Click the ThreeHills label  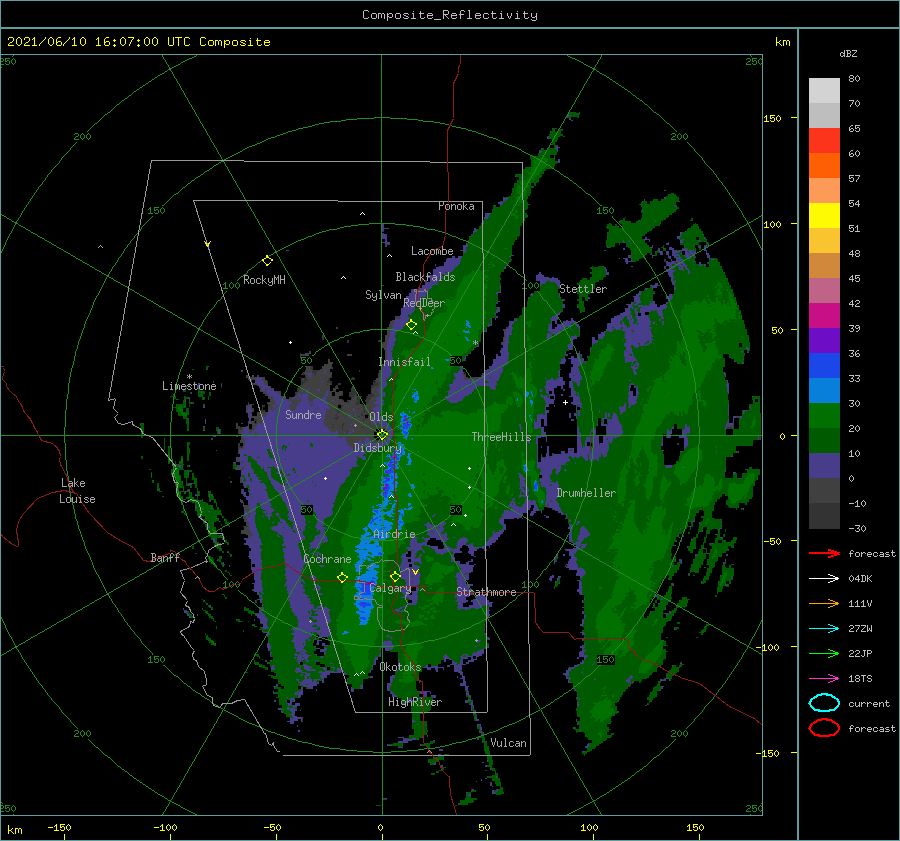[x=502, y=437]
